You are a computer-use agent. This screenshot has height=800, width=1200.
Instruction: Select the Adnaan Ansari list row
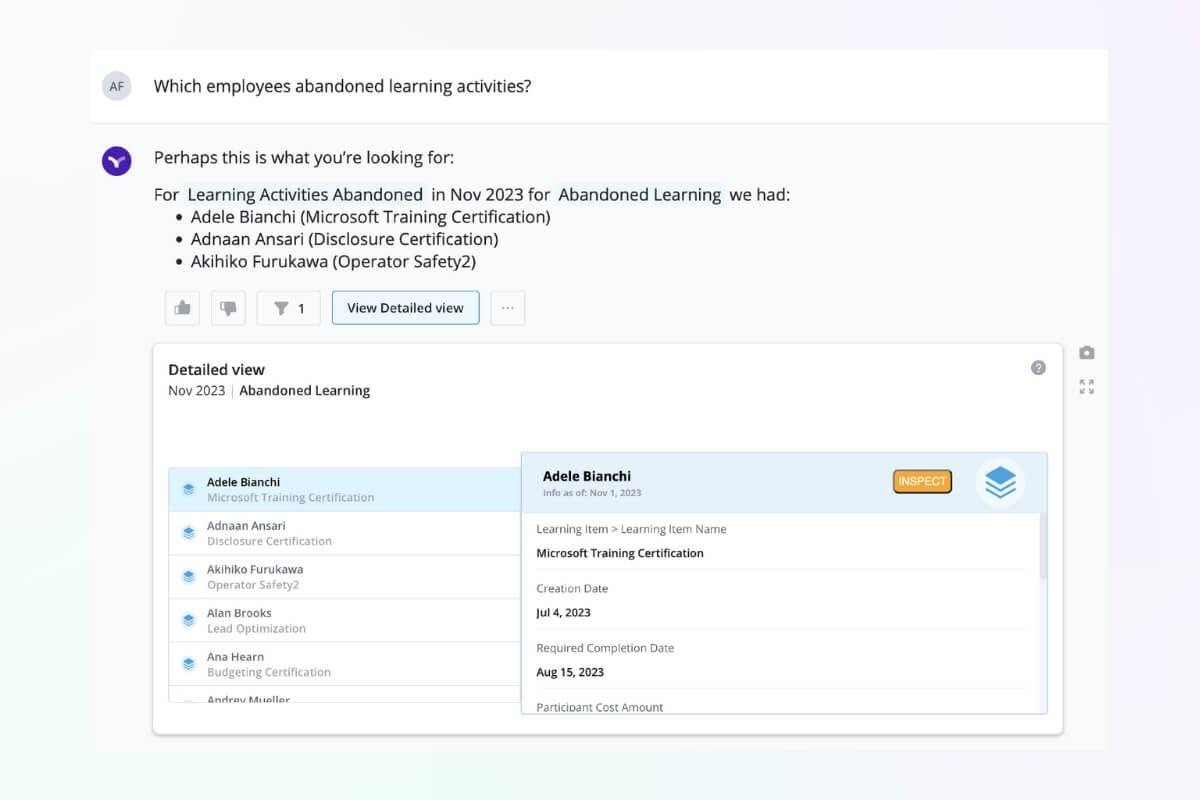click(x=345, y=533)
